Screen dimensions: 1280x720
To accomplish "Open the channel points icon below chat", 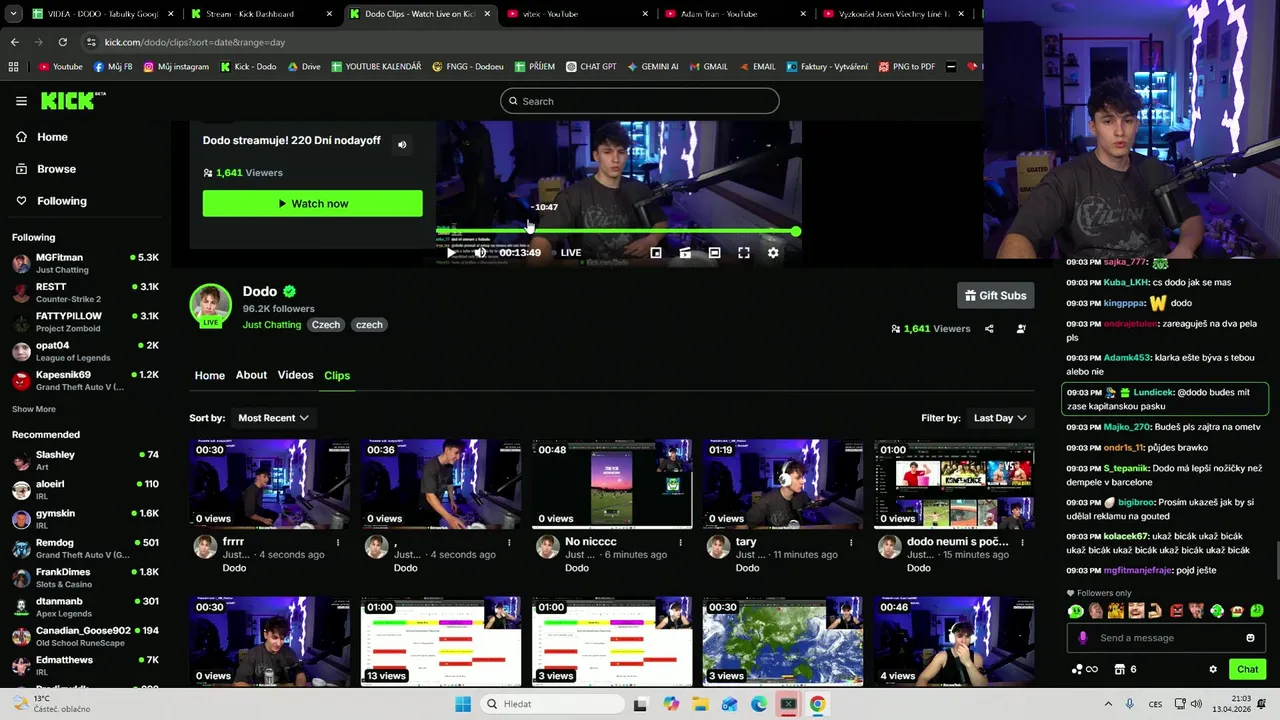I will tap(1084, 670).
